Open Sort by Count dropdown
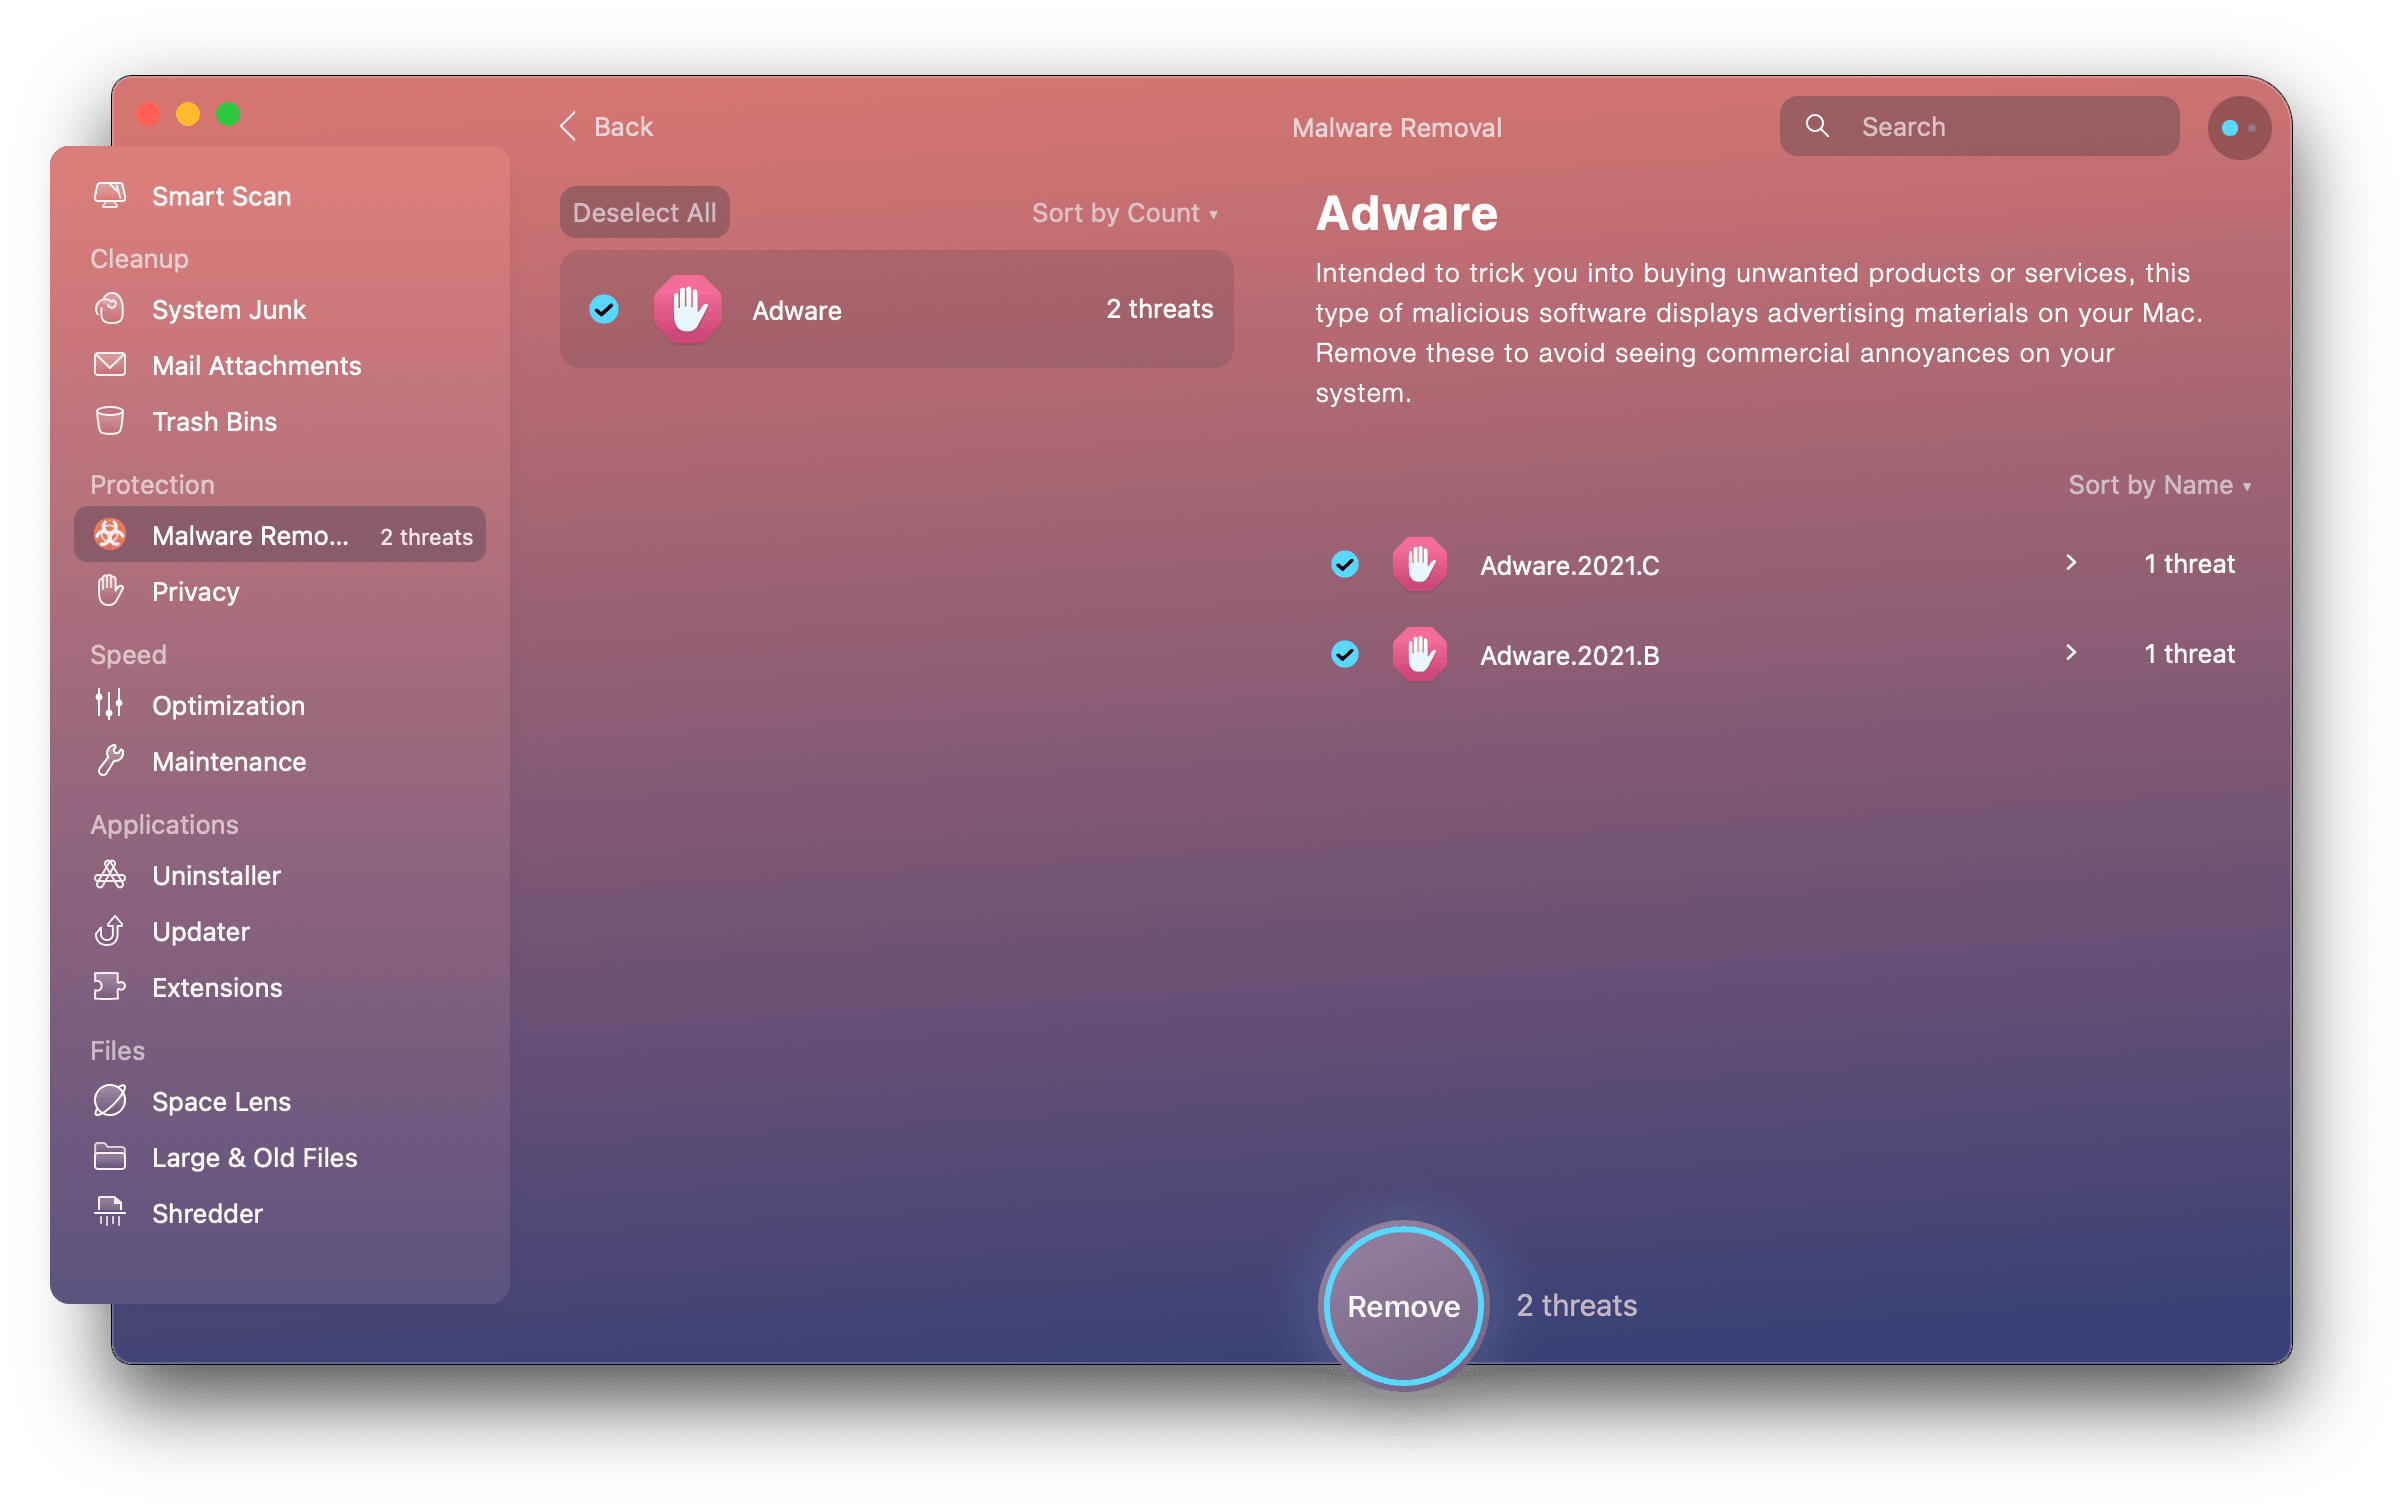This screenshot has width=2404, height=1512. click(x=1124, y=213)
